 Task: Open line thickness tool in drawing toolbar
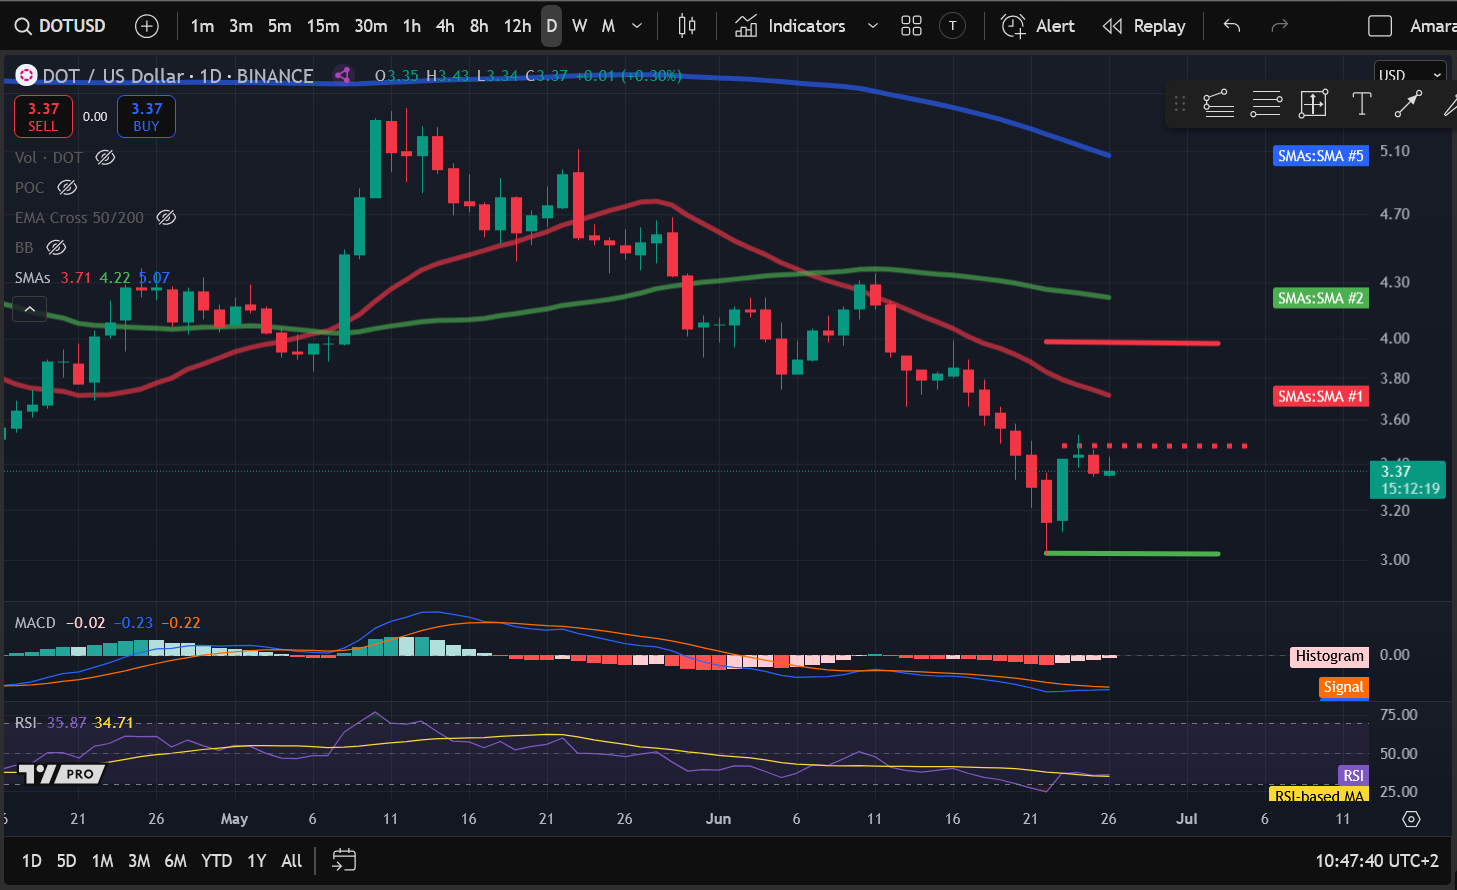pos(1266,104)
